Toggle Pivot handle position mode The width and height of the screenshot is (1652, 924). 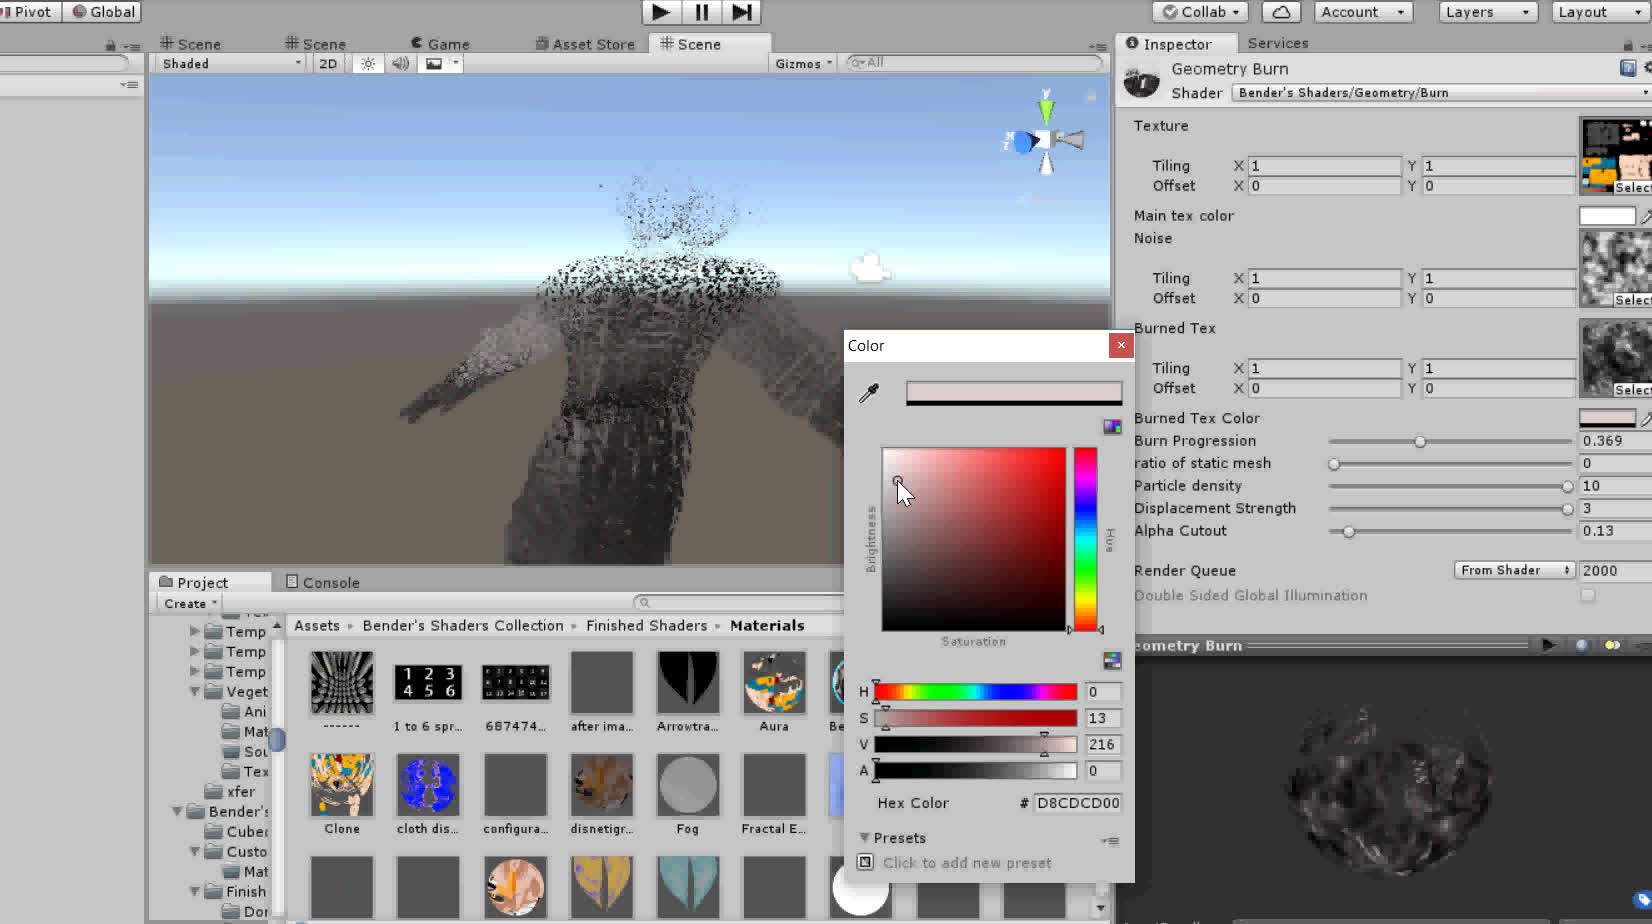click(x=28, y=12)
